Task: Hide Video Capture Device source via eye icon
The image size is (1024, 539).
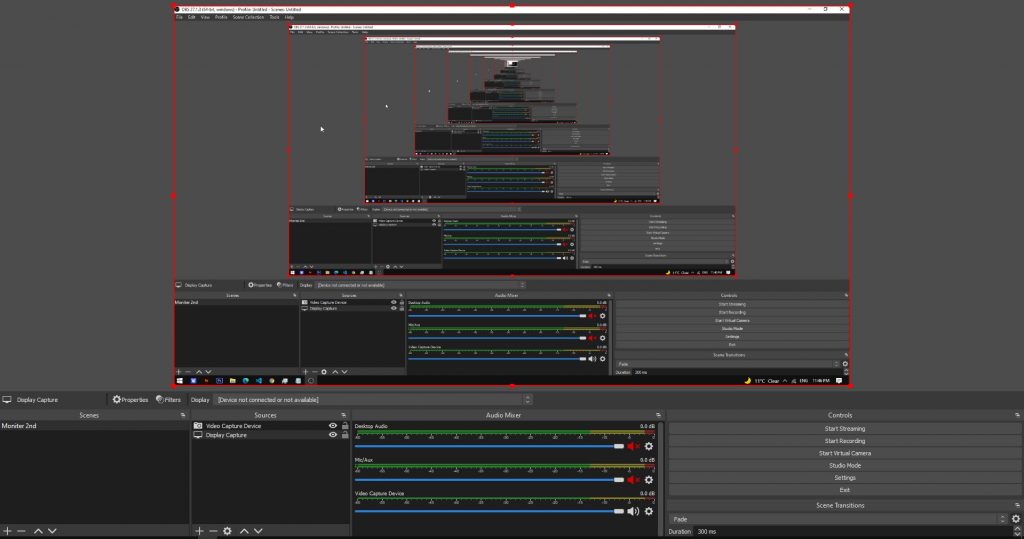Action: pos(332,426)
